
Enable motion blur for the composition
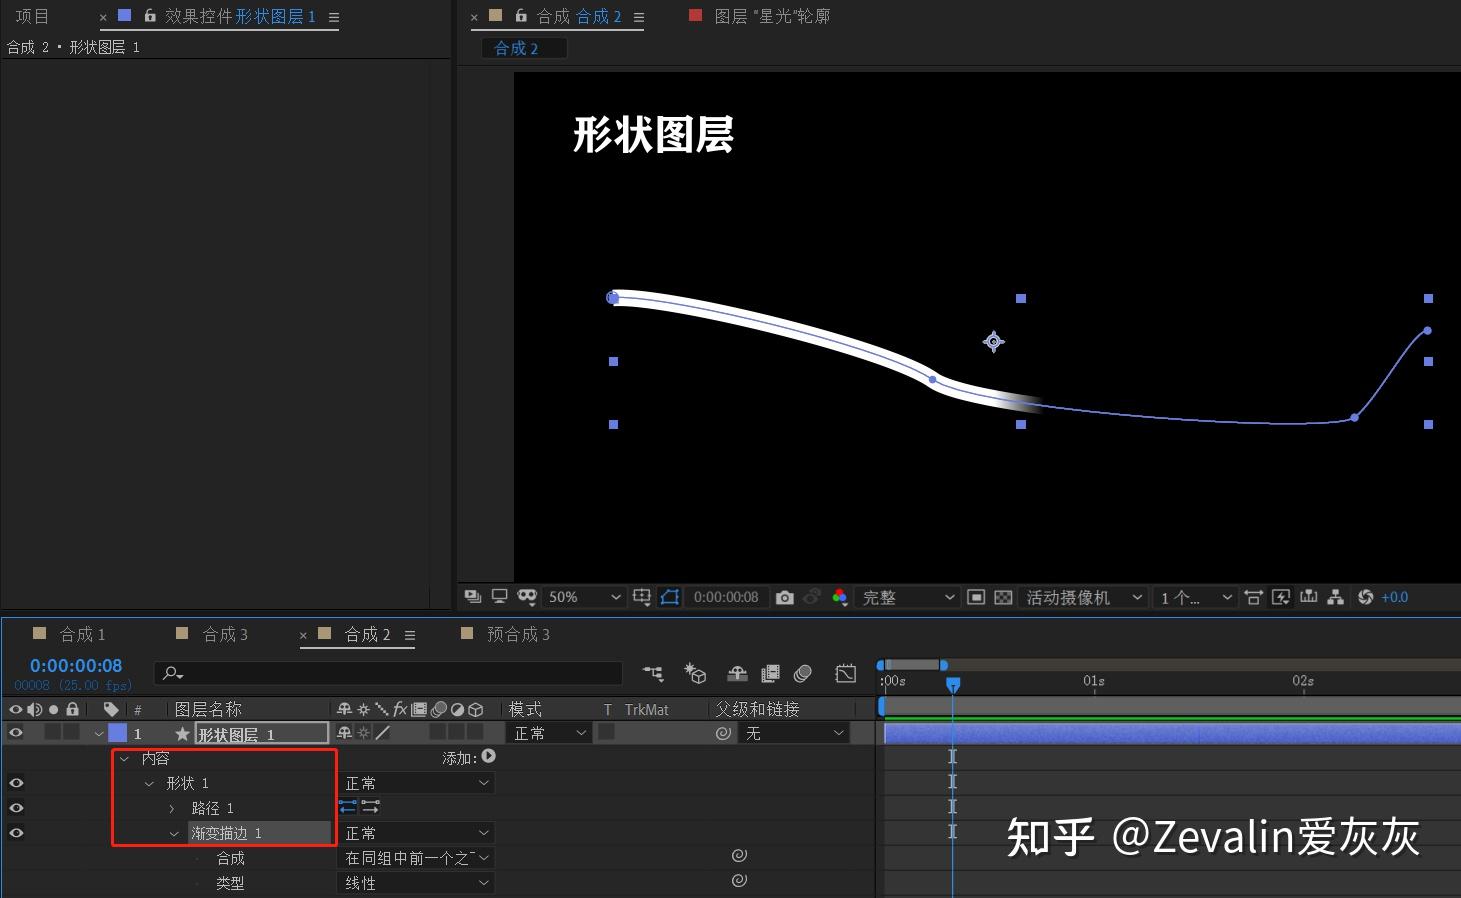(x=802, y=674)
